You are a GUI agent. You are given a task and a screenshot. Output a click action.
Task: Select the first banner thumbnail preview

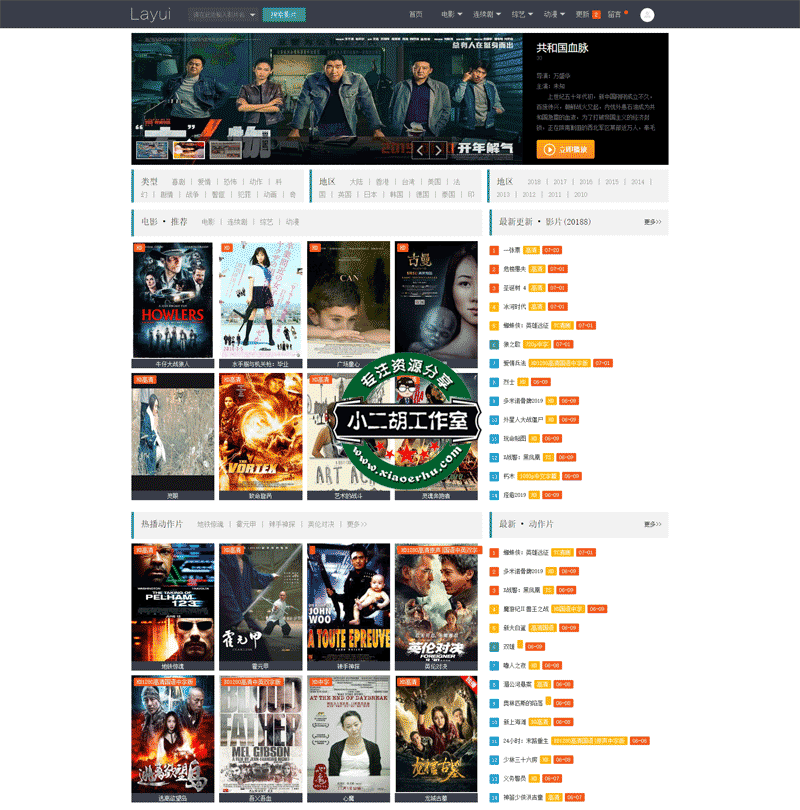[151, 150]
